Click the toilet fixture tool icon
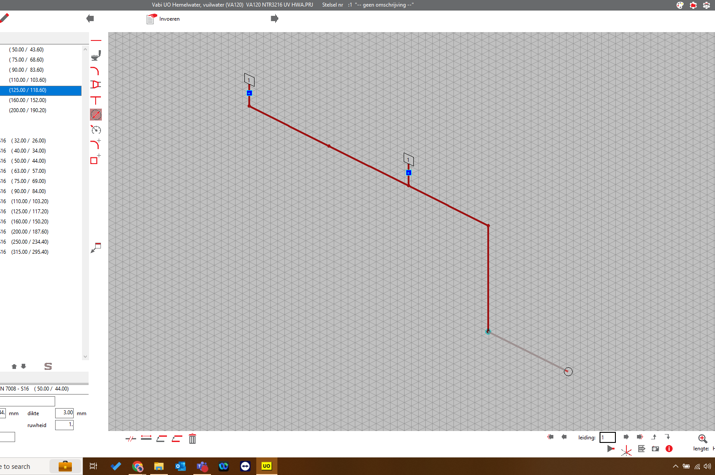The image size is (715, 475). point(96,56)
